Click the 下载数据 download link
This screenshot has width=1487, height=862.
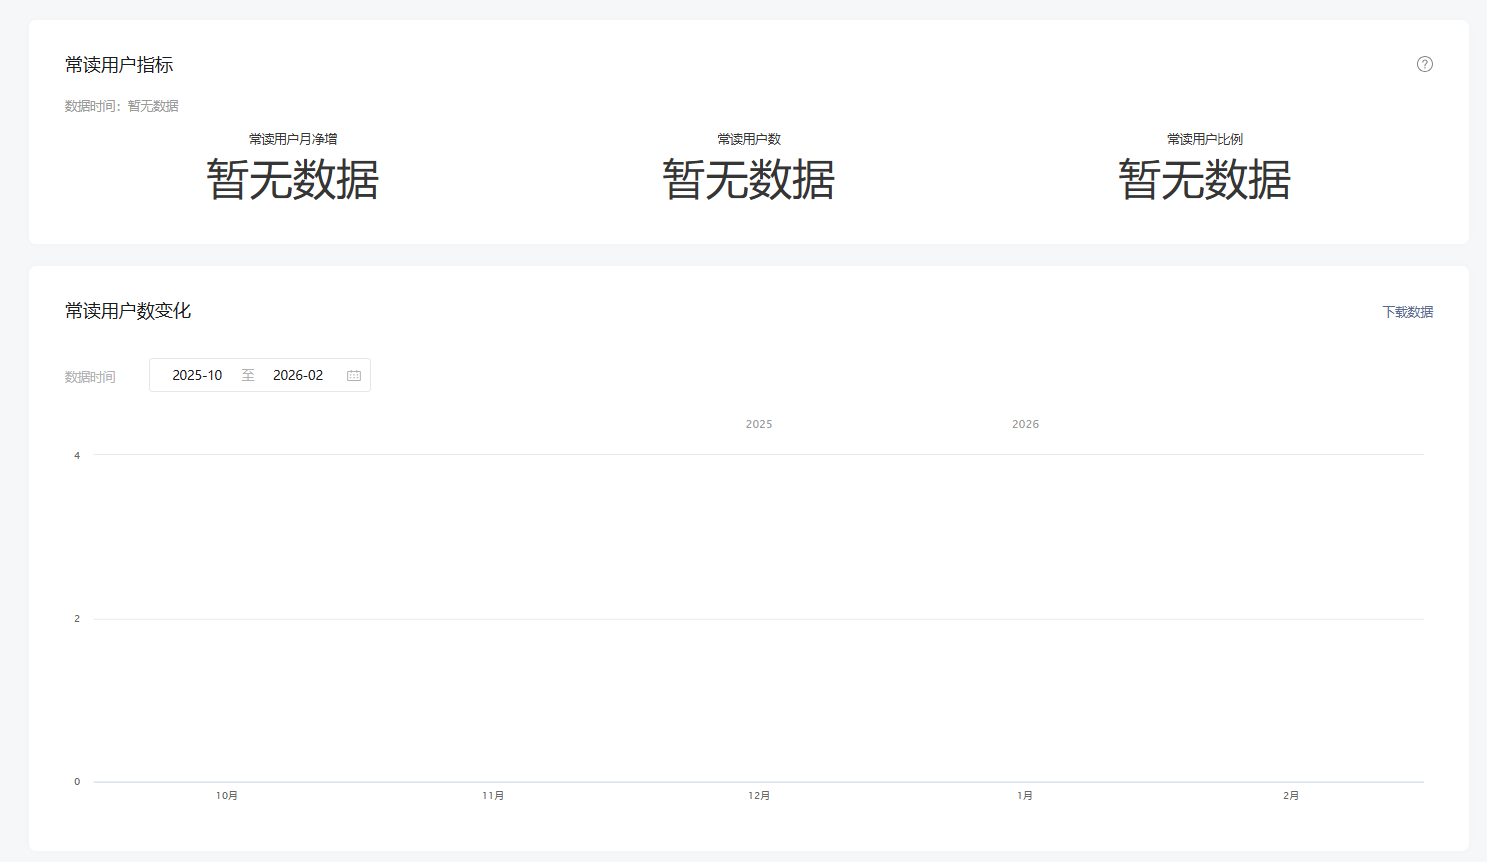pyautogui.click(x=1407, y=312)
